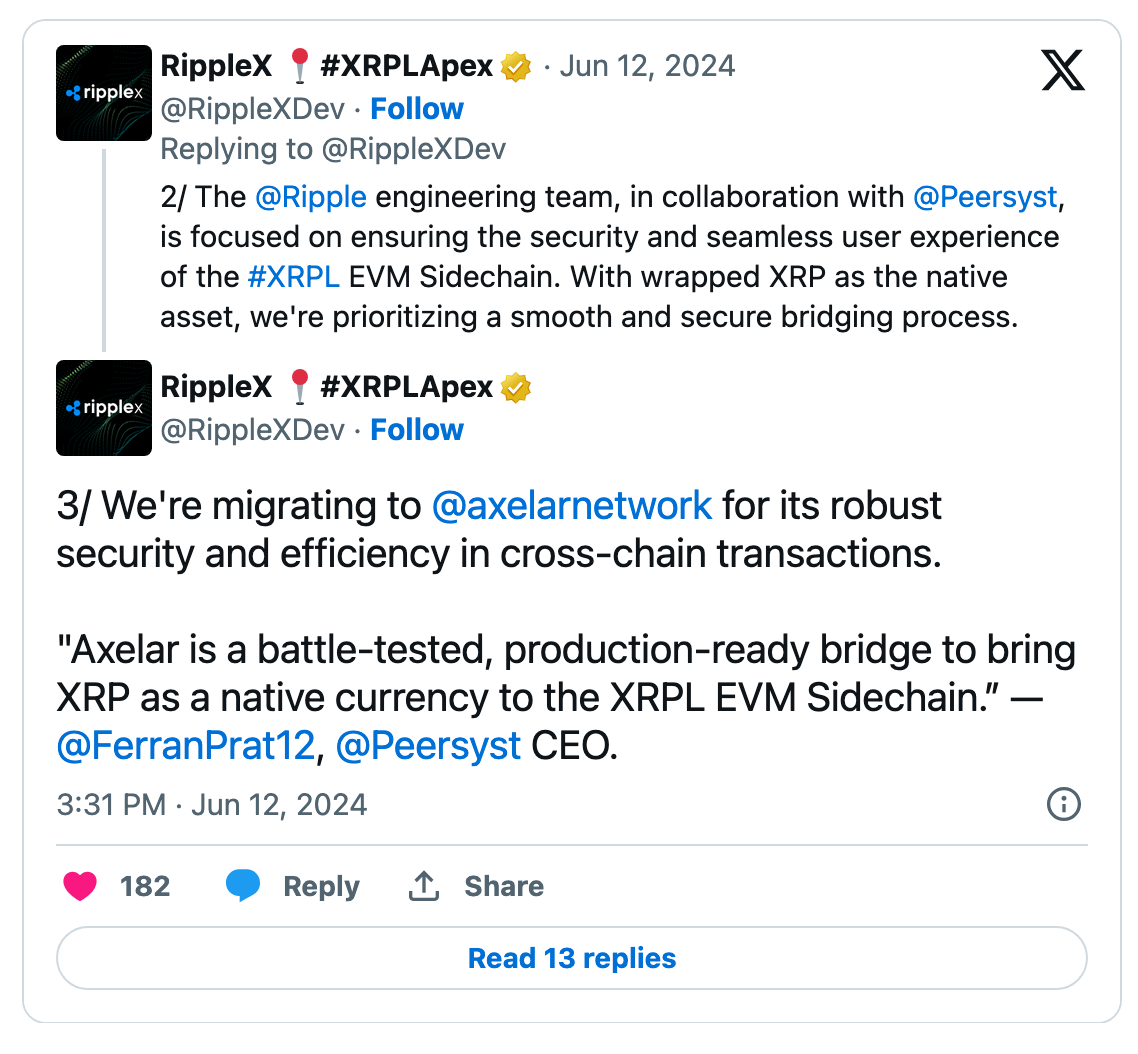Viewport: 1138px width, 1054px height.
Task: Click the Share label
Action: (x=503, y=886)
